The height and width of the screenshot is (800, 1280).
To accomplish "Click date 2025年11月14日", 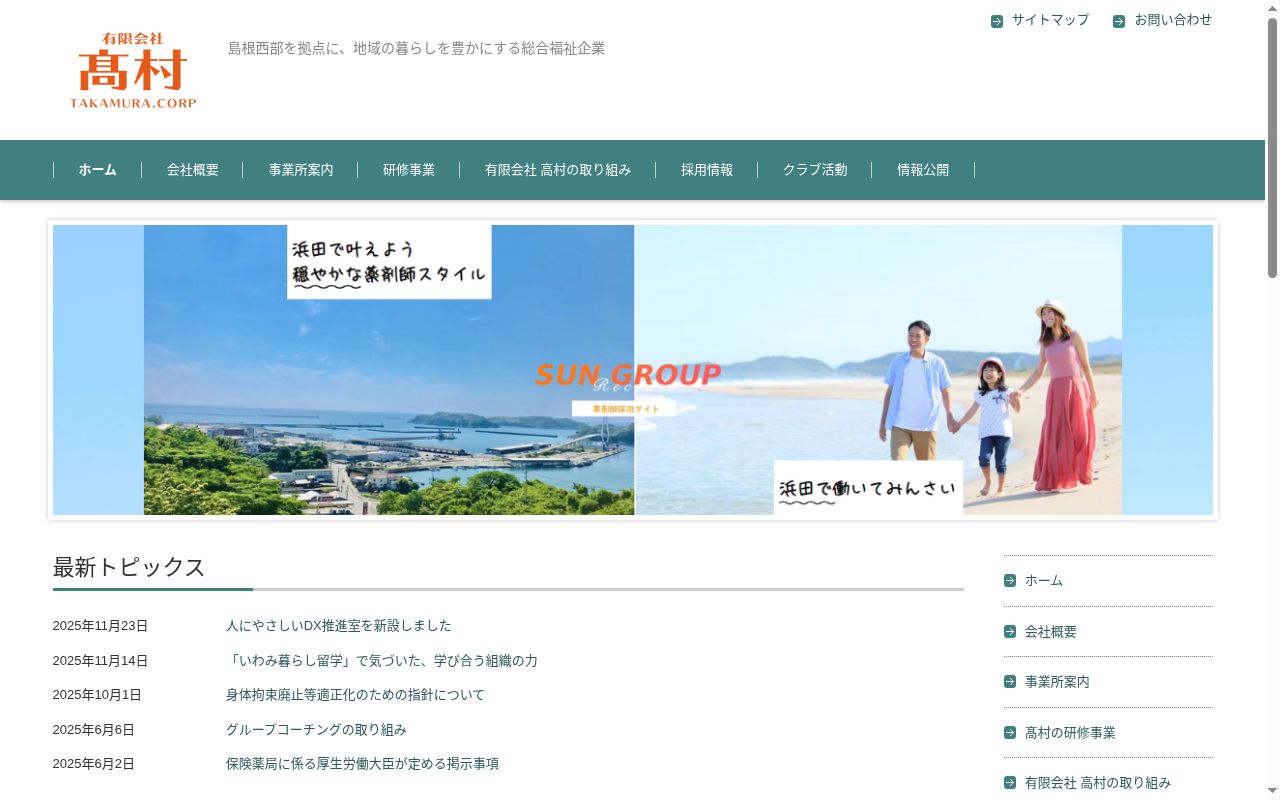I will coord(100,661).
